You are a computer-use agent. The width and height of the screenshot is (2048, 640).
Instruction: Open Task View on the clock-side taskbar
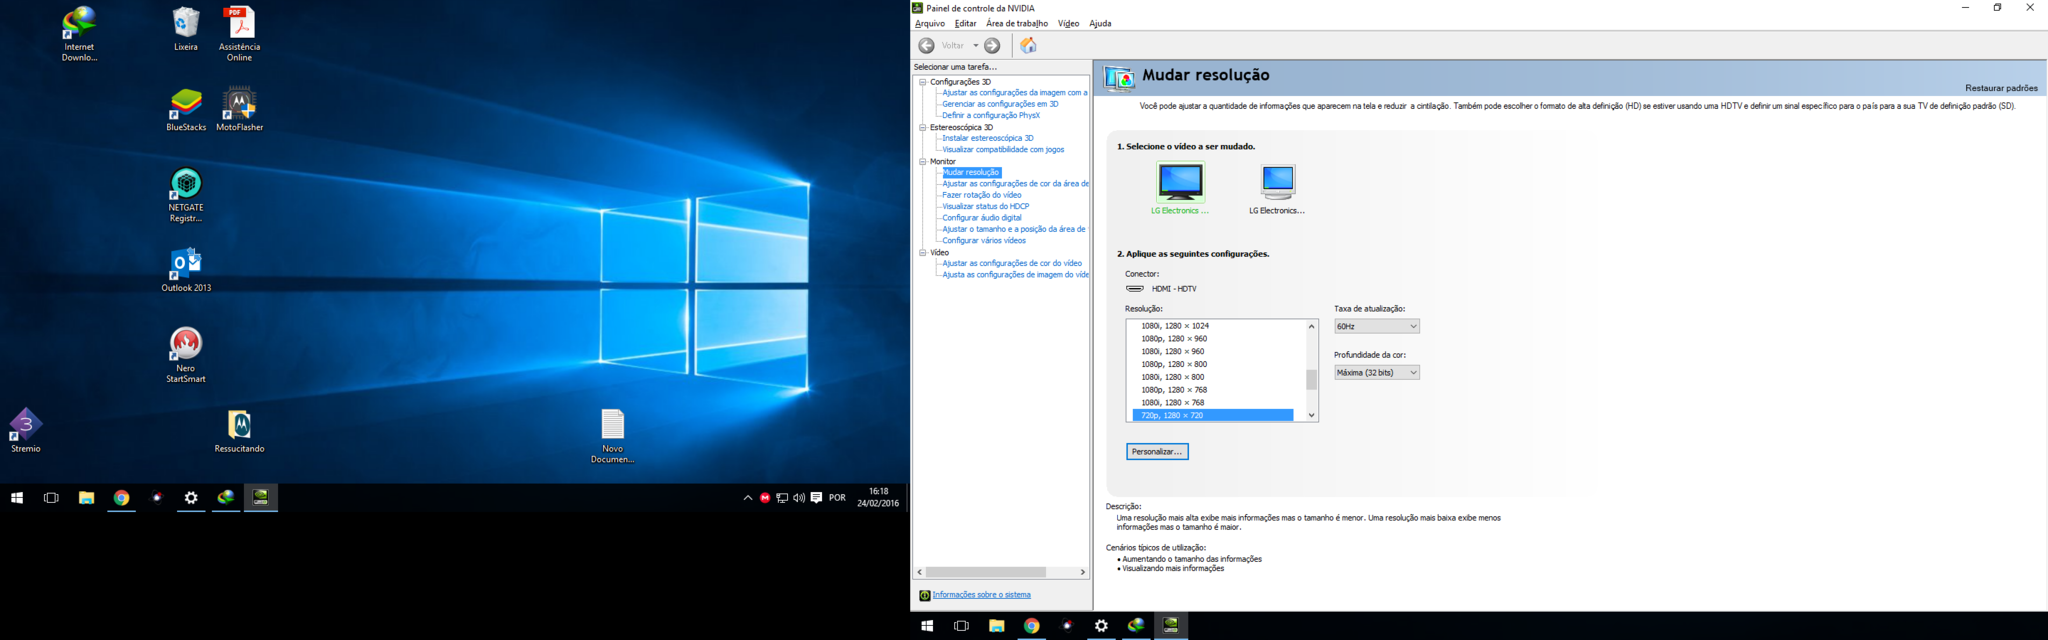pyautogui.click(x=51, y=498)
